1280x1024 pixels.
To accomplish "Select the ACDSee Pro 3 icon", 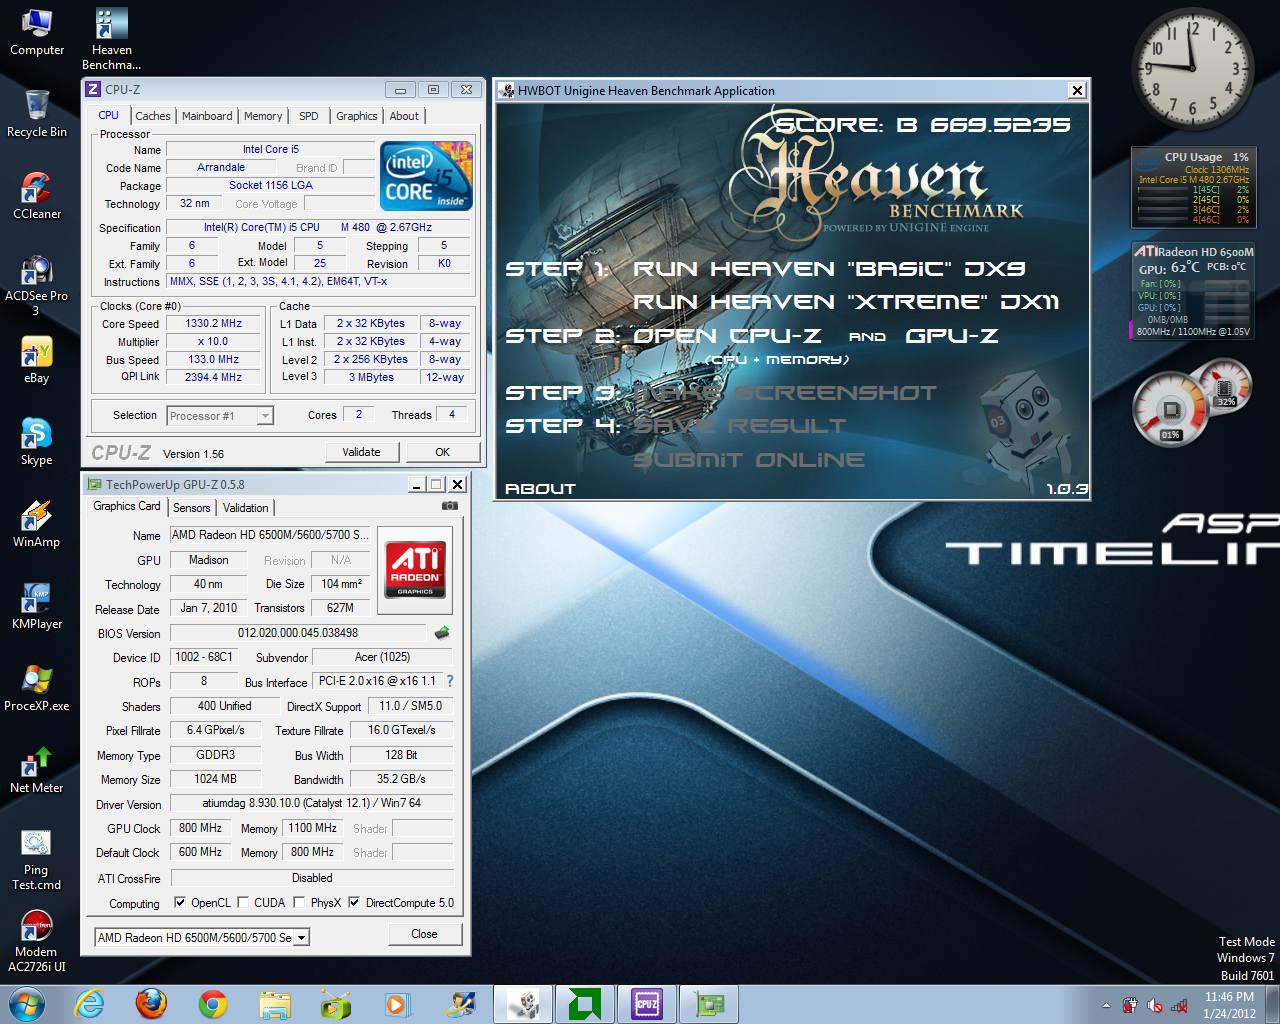I will (x=37, y=285).
